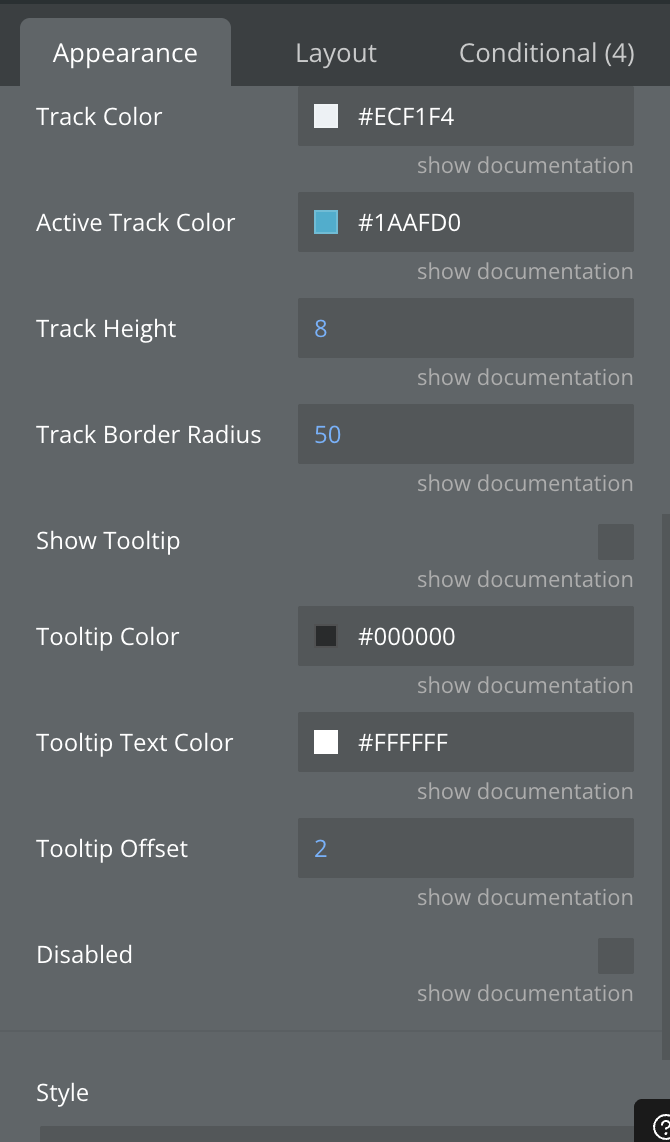Show documentation for the Disabled option
The image size is (670, 1142).
525,994
